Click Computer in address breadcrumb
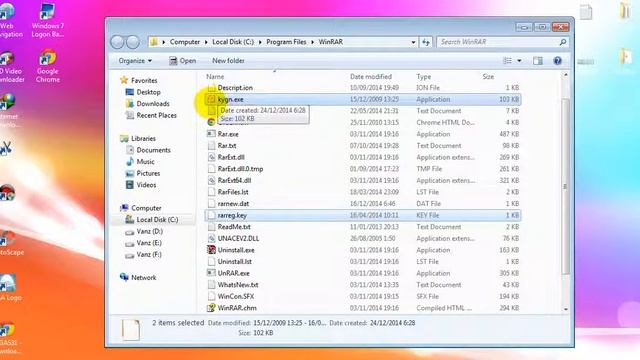 [x=185, y=42]
